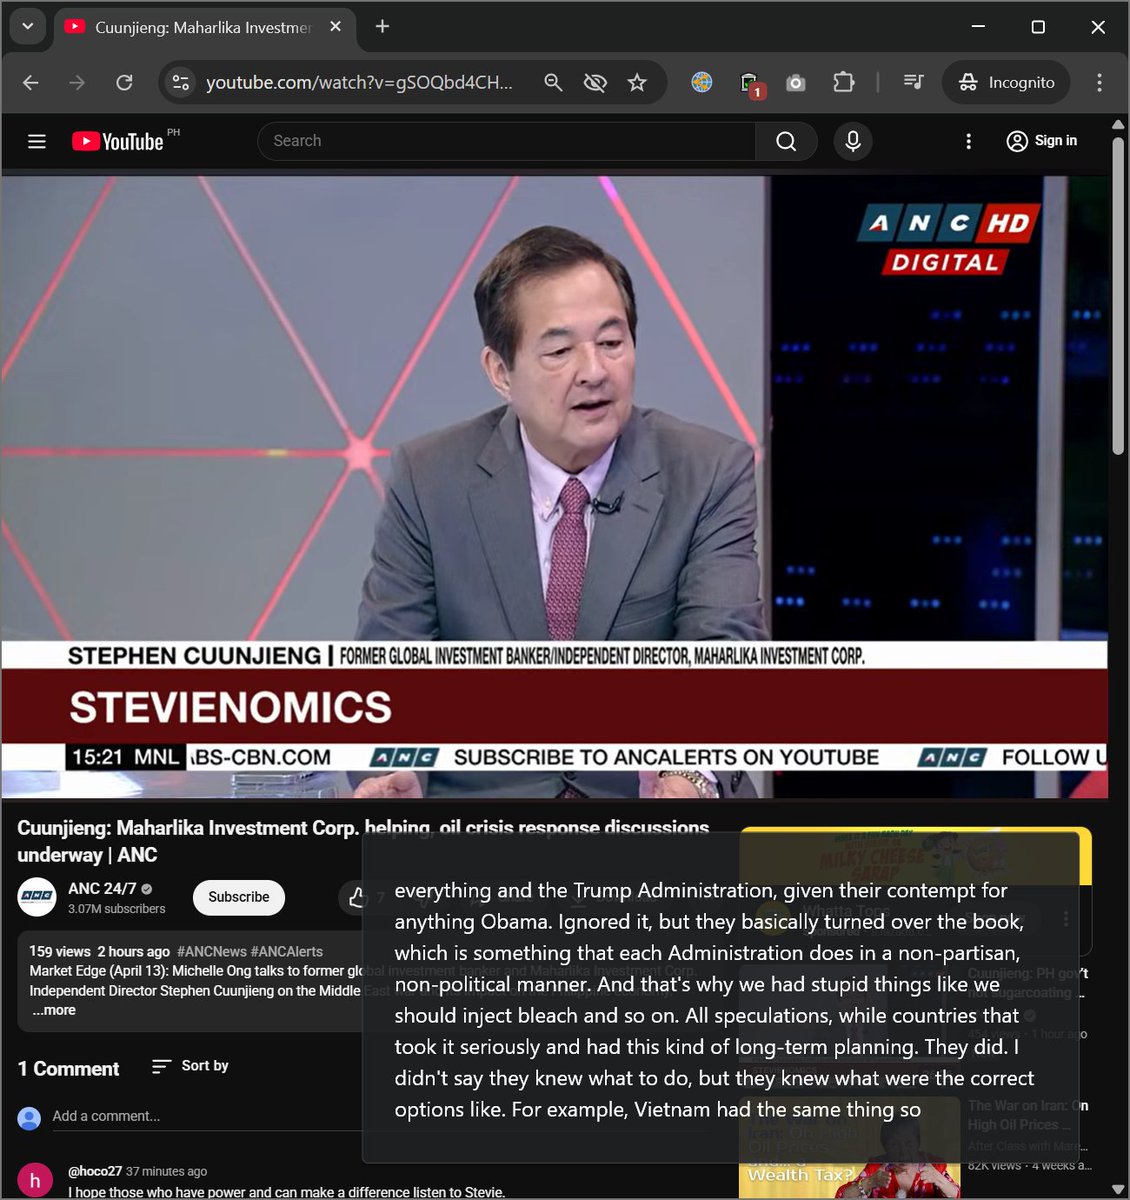Click the video title text

point(363,841)
